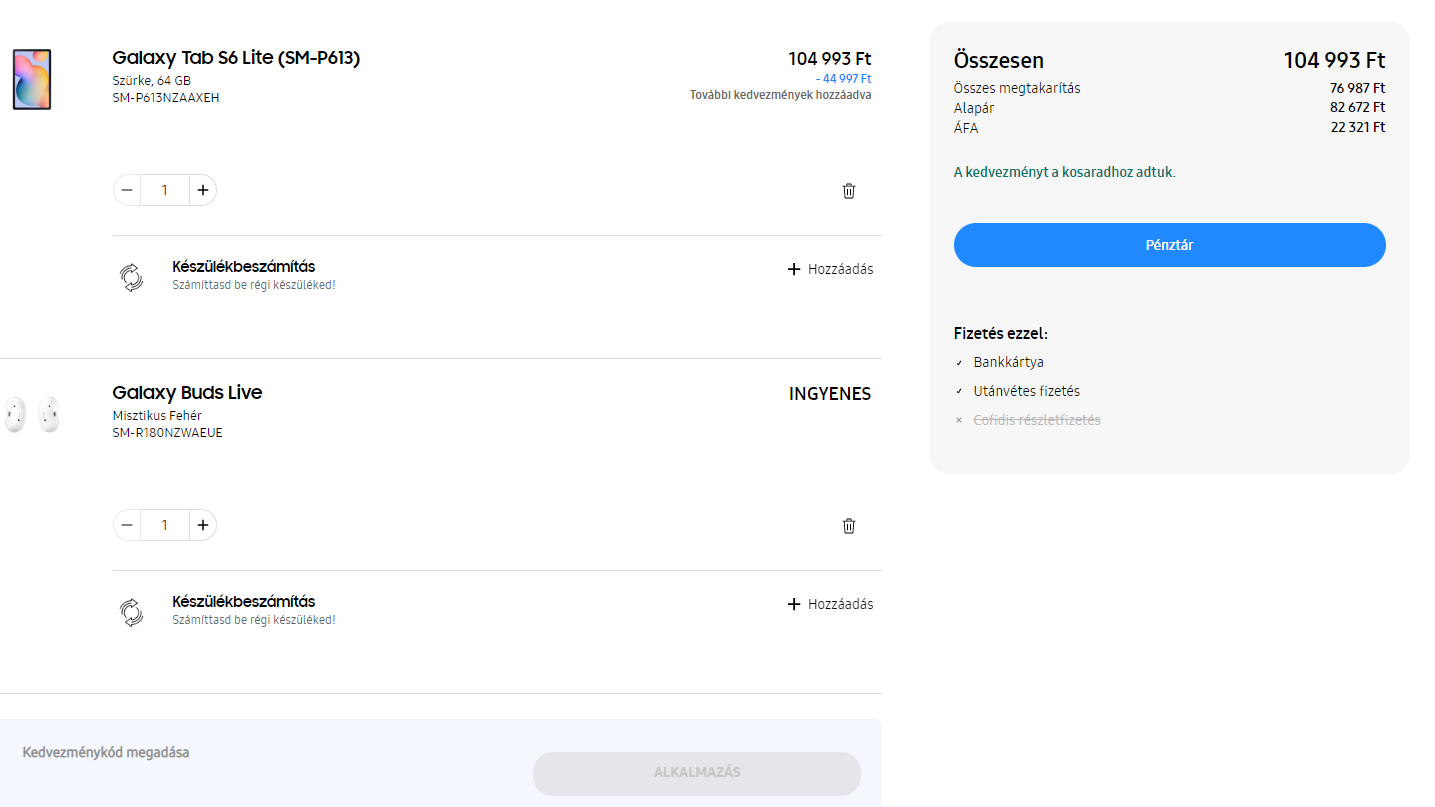Screen dimensions: 1435x807
Task: Click the SM-R180NZWAEUE model code
Action: (x=167, y=433)
